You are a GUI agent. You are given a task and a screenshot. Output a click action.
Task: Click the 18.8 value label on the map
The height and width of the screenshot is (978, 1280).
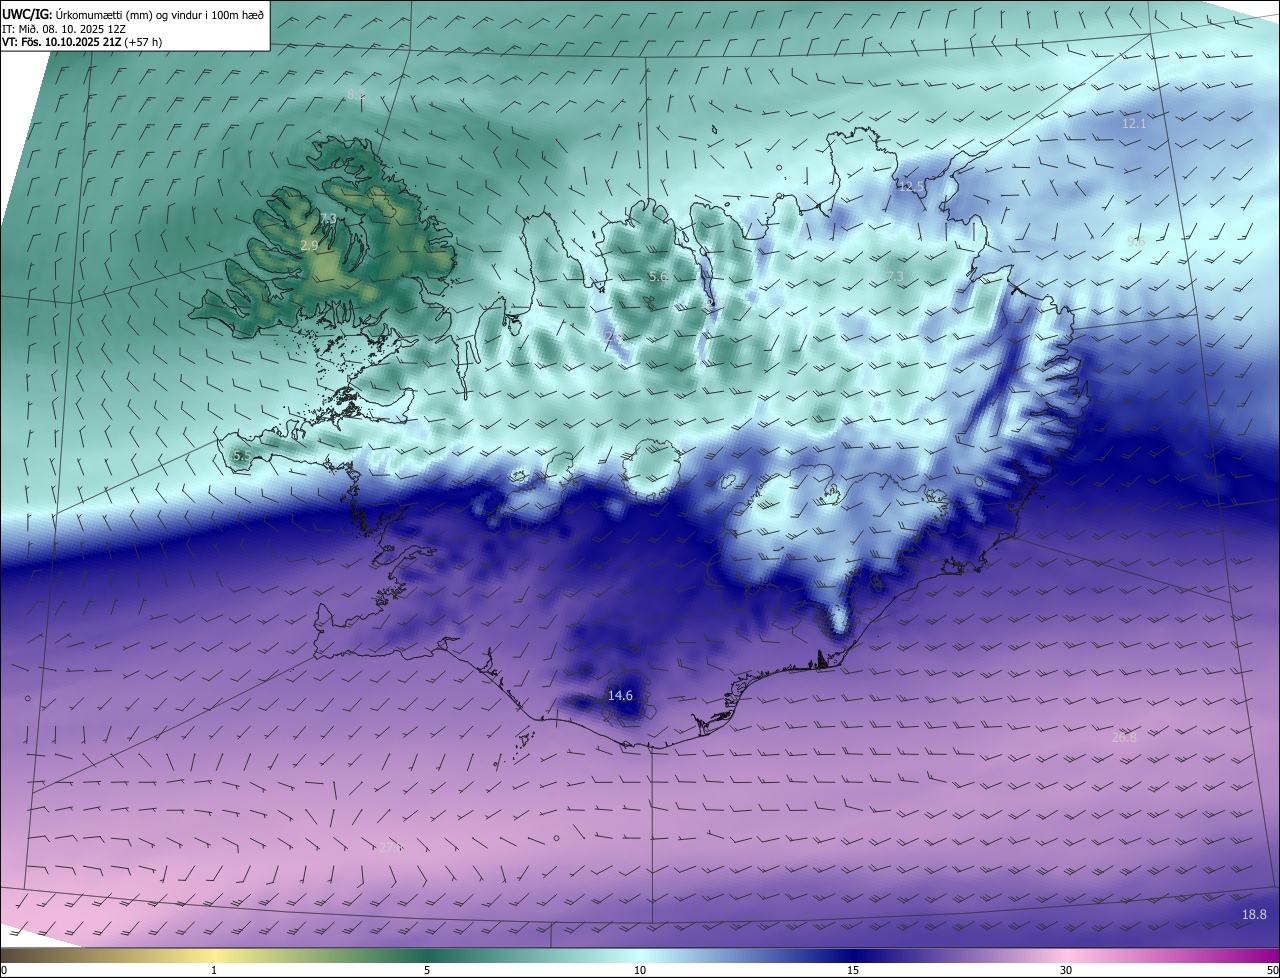click(1254, 914)
